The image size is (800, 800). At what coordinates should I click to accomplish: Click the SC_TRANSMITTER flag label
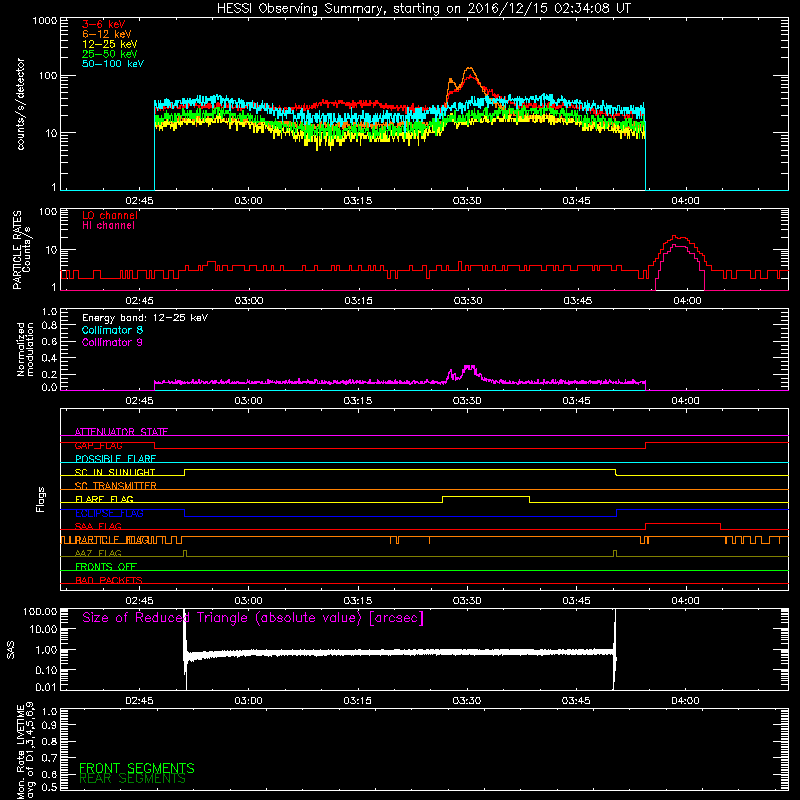pyautogui.click(x=116, y=486)
